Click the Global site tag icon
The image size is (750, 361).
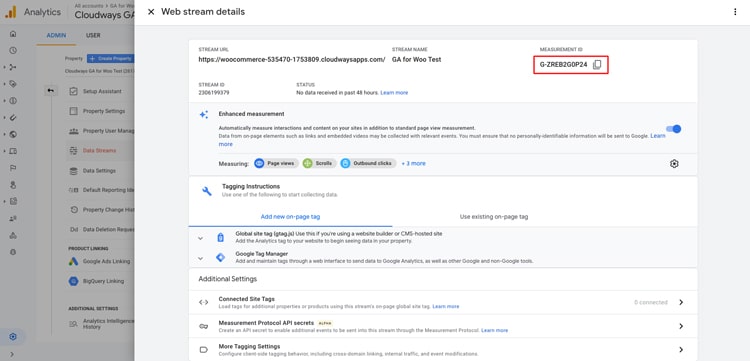click(x=220, y=238)
